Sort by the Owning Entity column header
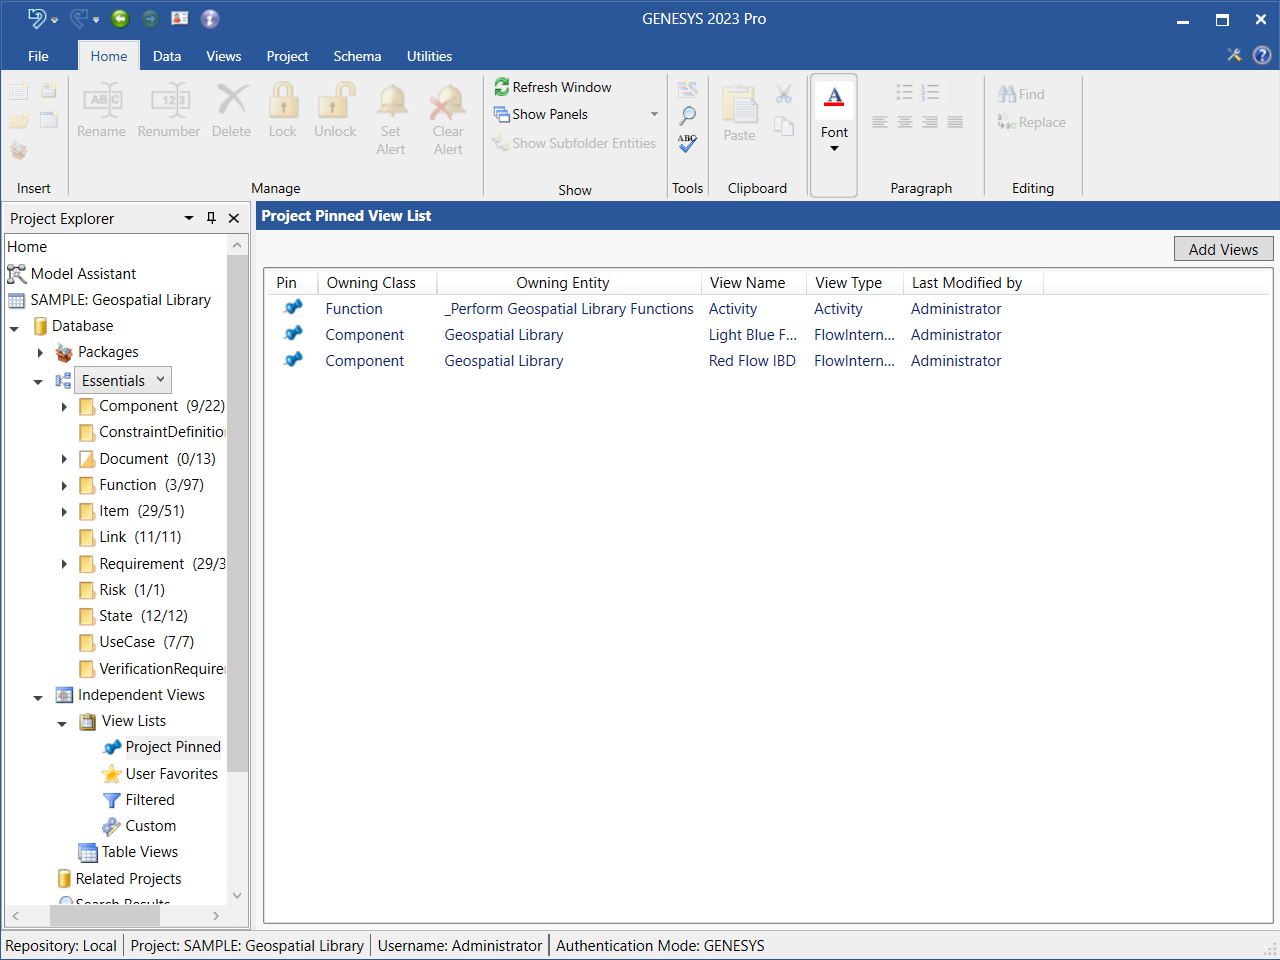Screen dimensions: 1280x960 coord(562,283)
